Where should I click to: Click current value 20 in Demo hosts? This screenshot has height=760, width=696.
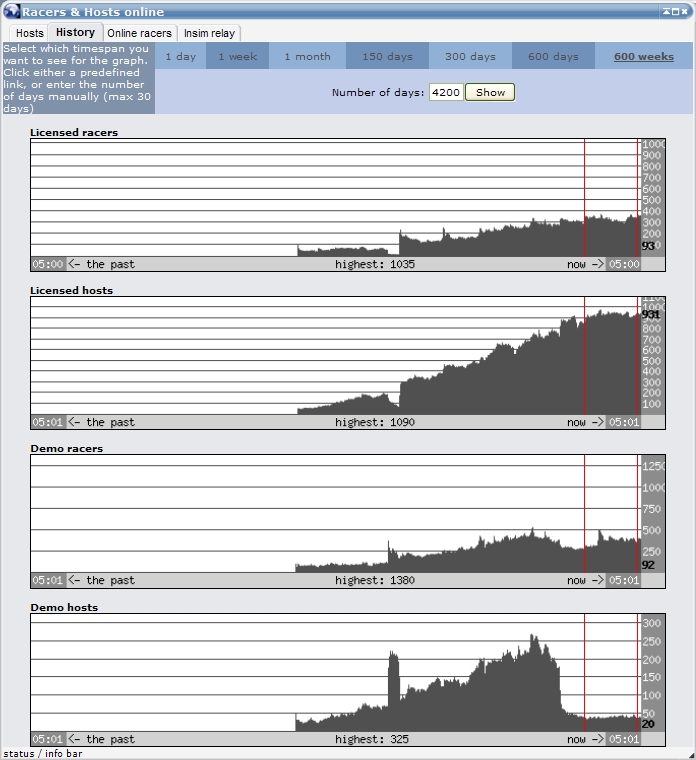click(x=648, y=724)
